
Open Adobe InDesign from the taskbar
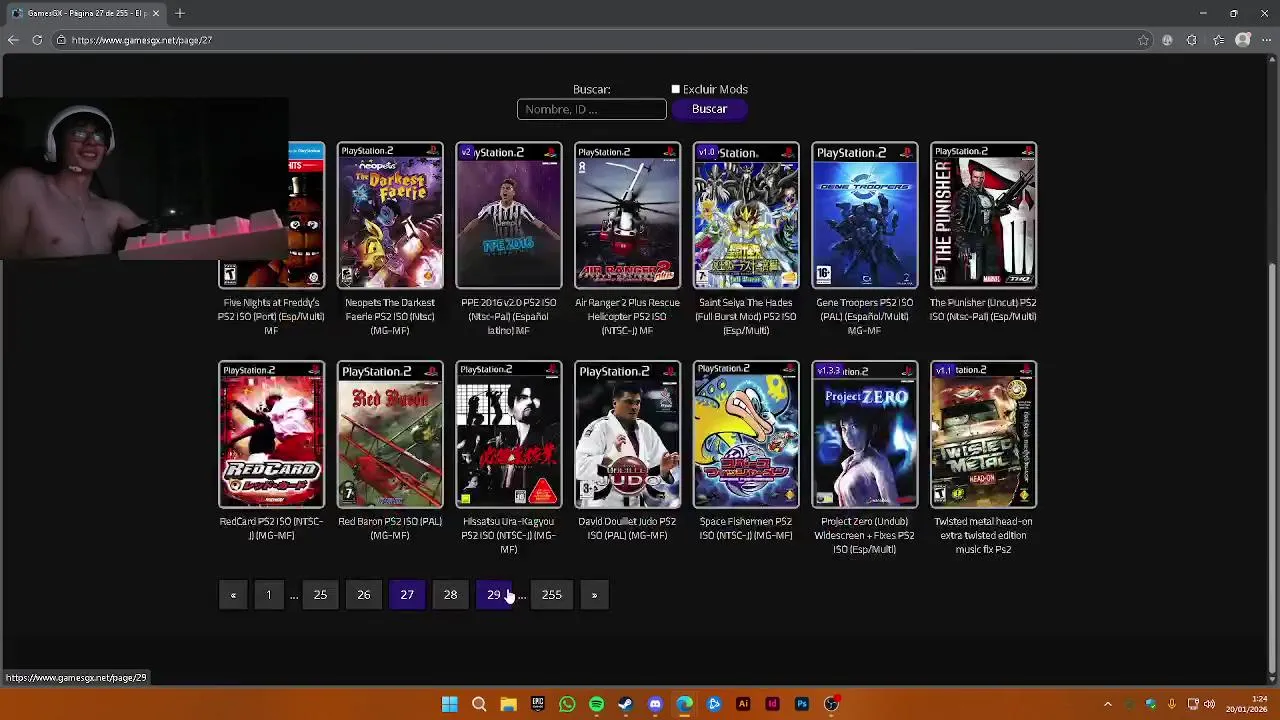772,704
